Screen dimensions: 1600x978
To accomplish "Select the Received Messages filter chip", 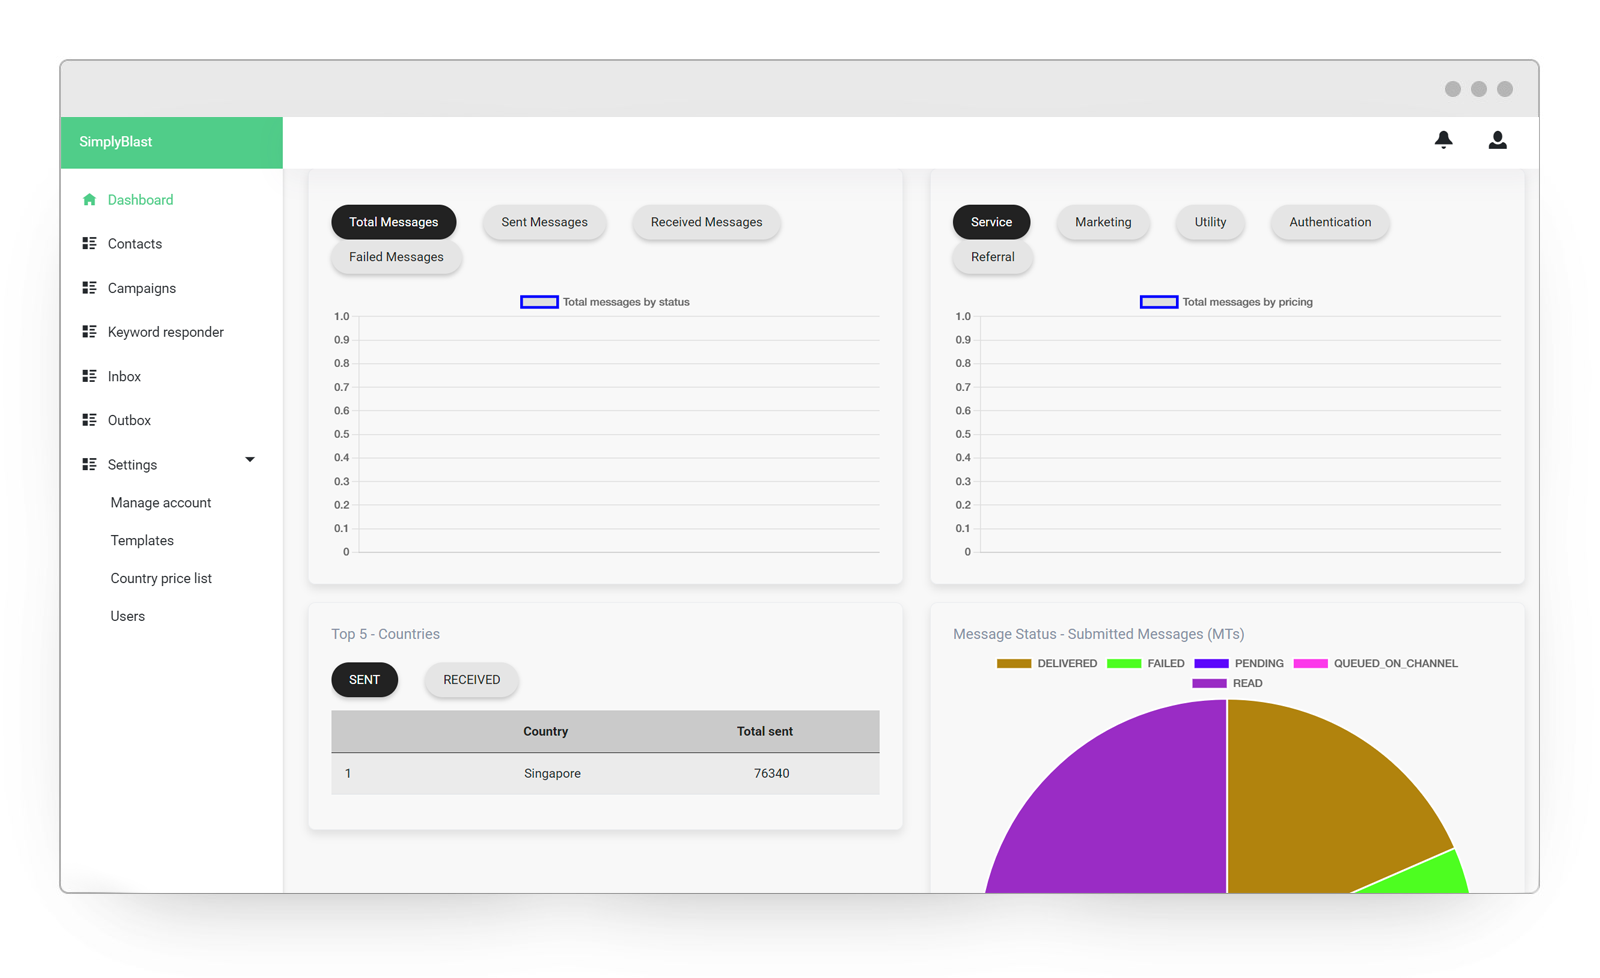I will coord(706,222).
